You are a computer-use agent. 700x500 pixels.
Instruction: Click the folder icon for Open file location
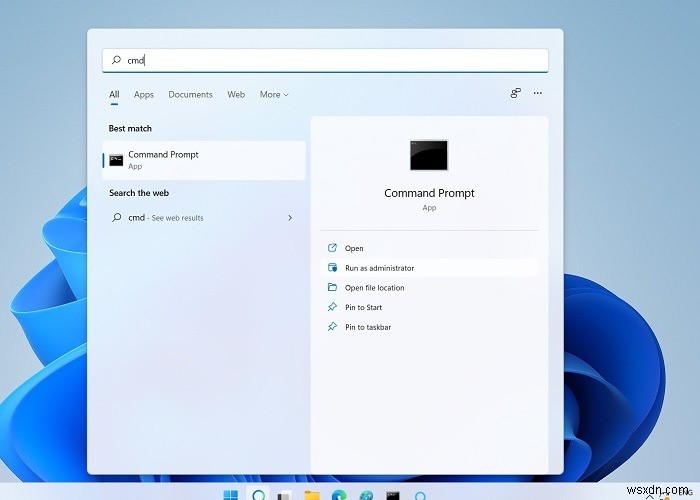click(332, 287)
